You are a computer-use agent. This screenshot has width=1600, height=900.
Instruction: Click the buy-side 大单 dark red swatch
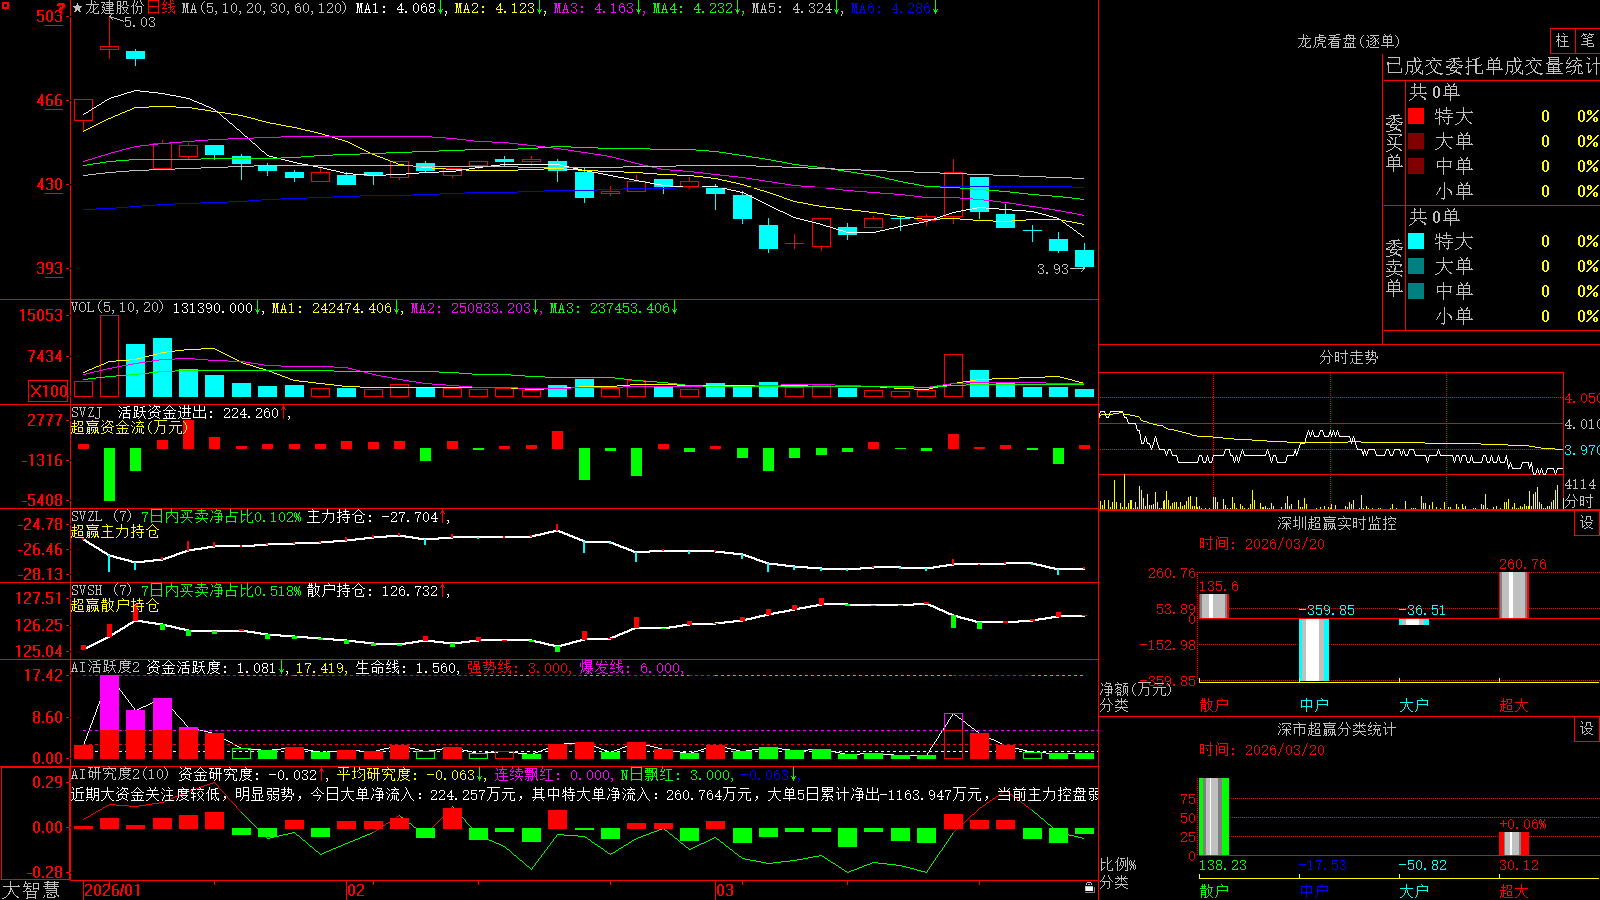pyautogui.click(x=1416, y=141)
